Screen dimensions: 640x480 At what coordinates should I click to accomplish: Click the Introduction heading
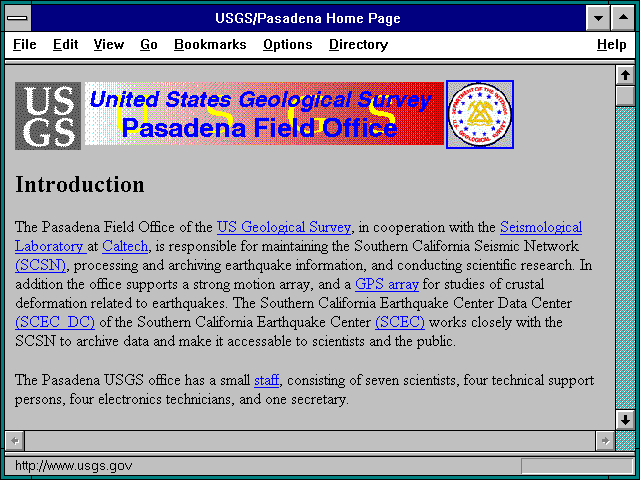[80, 184]
